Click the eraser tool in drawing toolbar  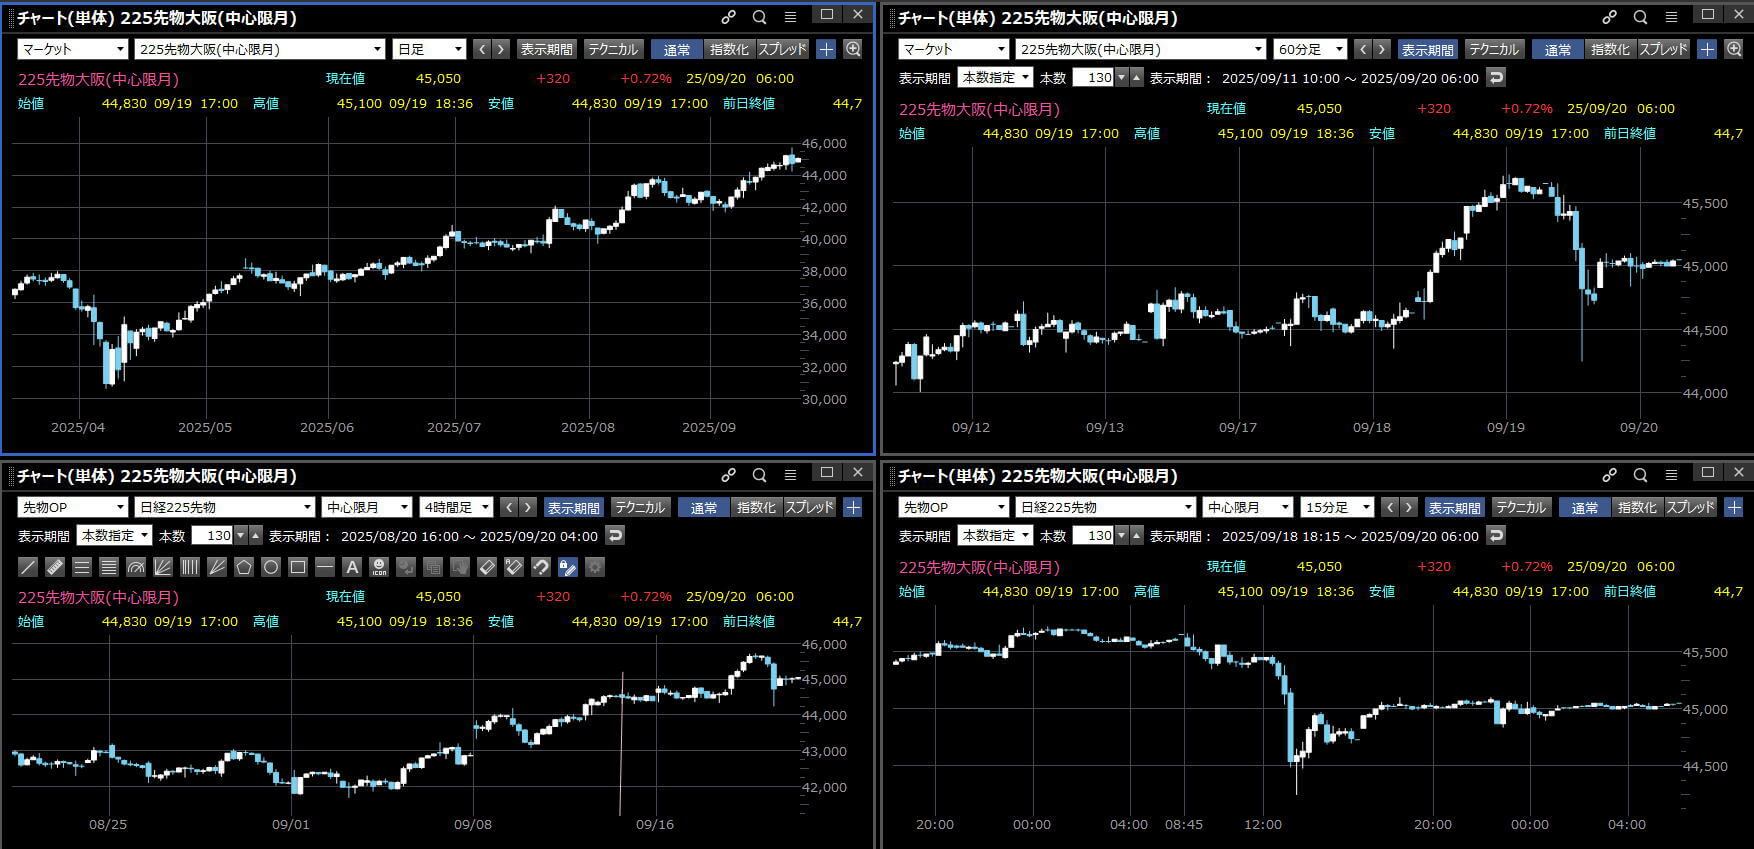[x=487, y=567]
